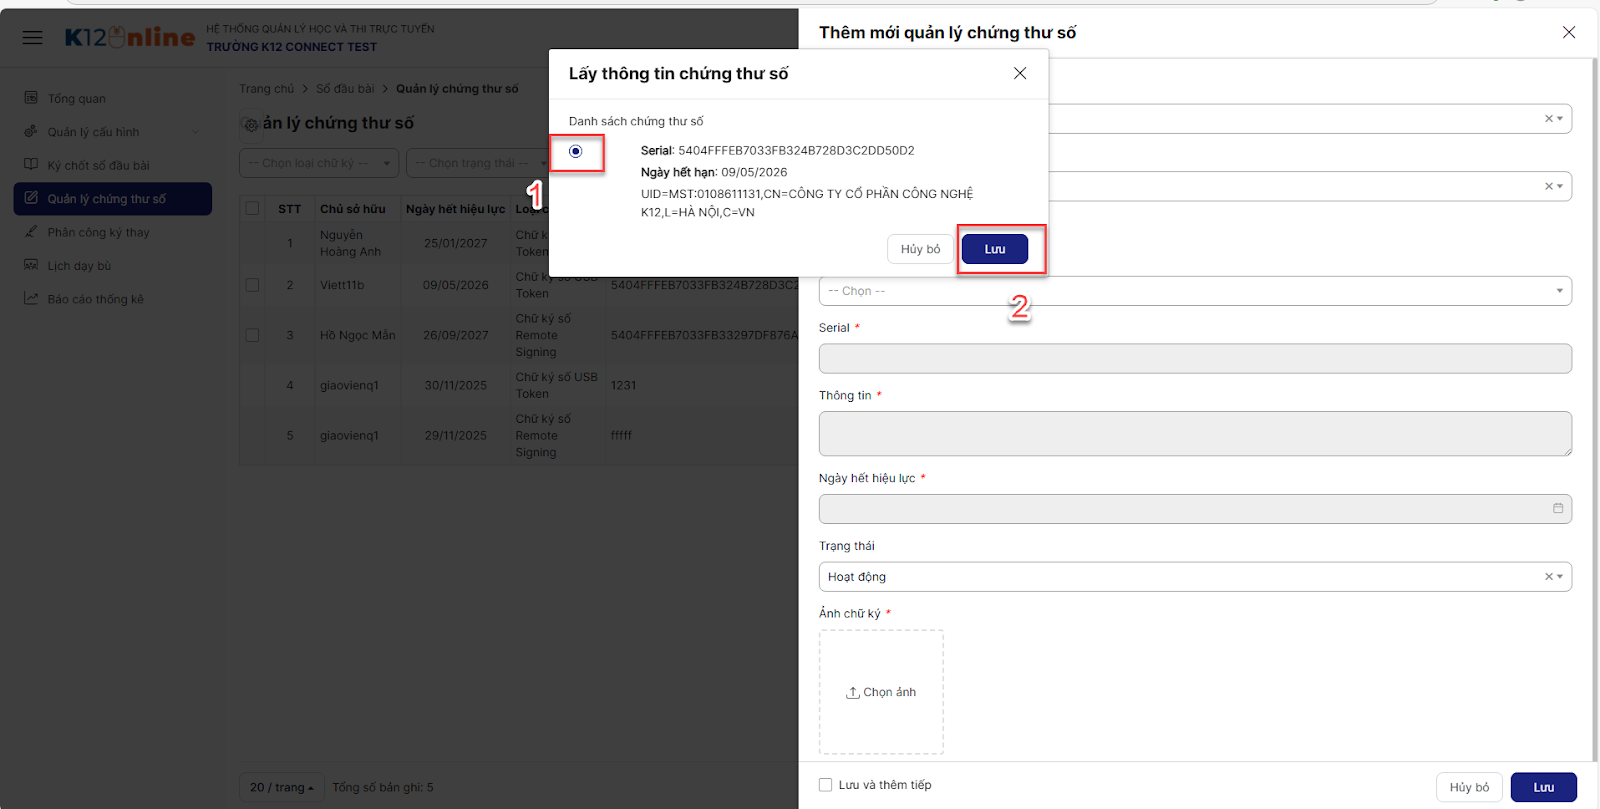This screenshot has width=1600, height=809.
Task: Go to Sổ đầu bài breadcrumb
Action: click(x=345, y=89)
